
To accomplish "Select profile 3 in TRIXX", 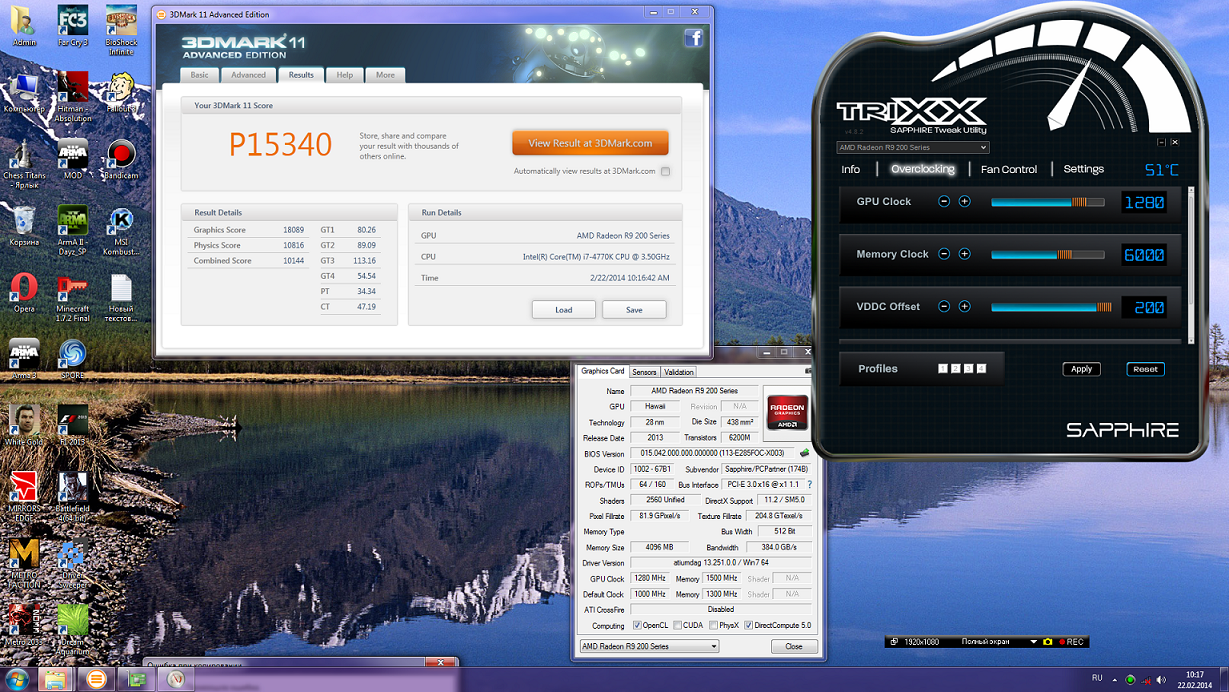I will click(x=968, y=369).
